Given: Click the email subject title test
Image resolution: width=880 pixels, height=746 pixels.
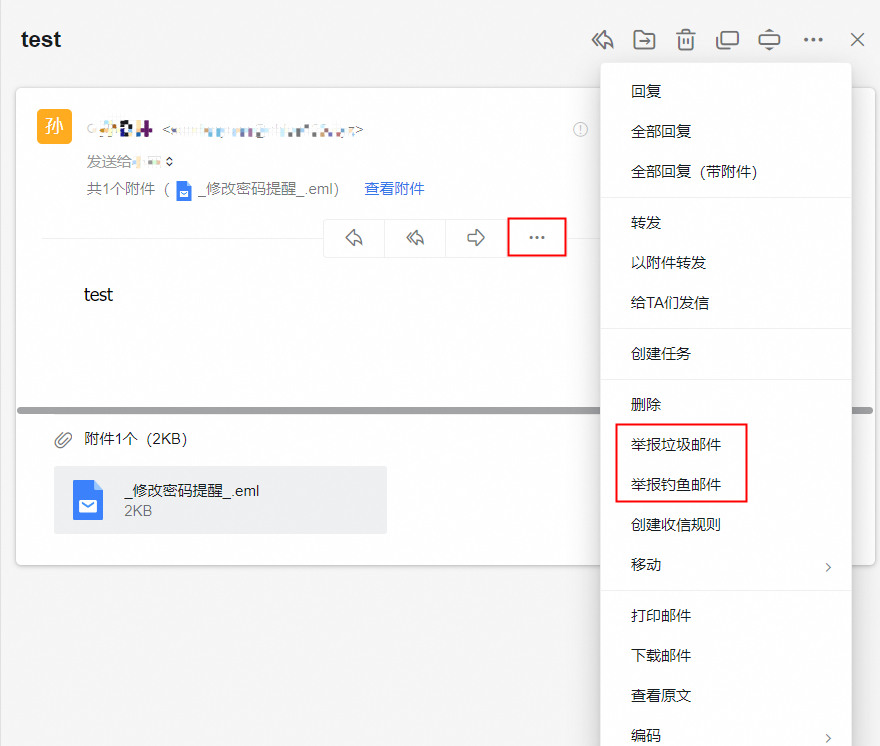Looking at the screenshot, I should point(41,40).
